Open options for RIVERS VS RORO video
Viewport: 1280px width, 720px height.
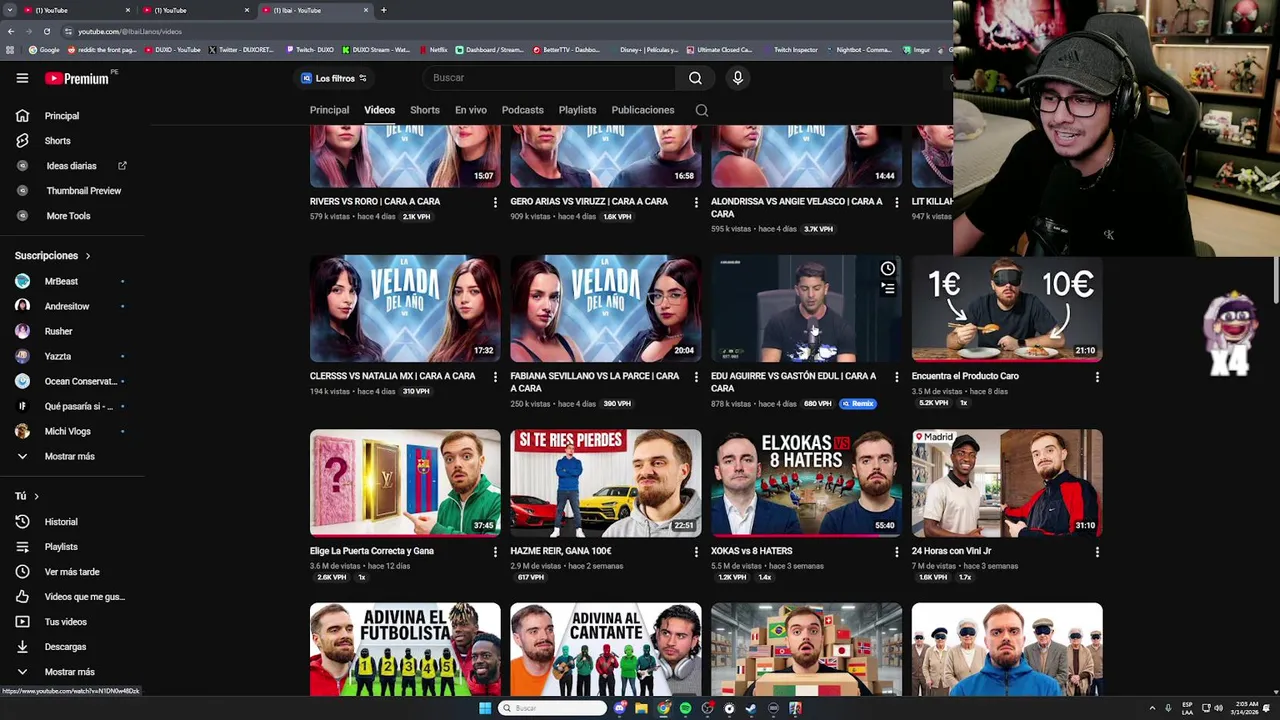(x=495, y=203)
